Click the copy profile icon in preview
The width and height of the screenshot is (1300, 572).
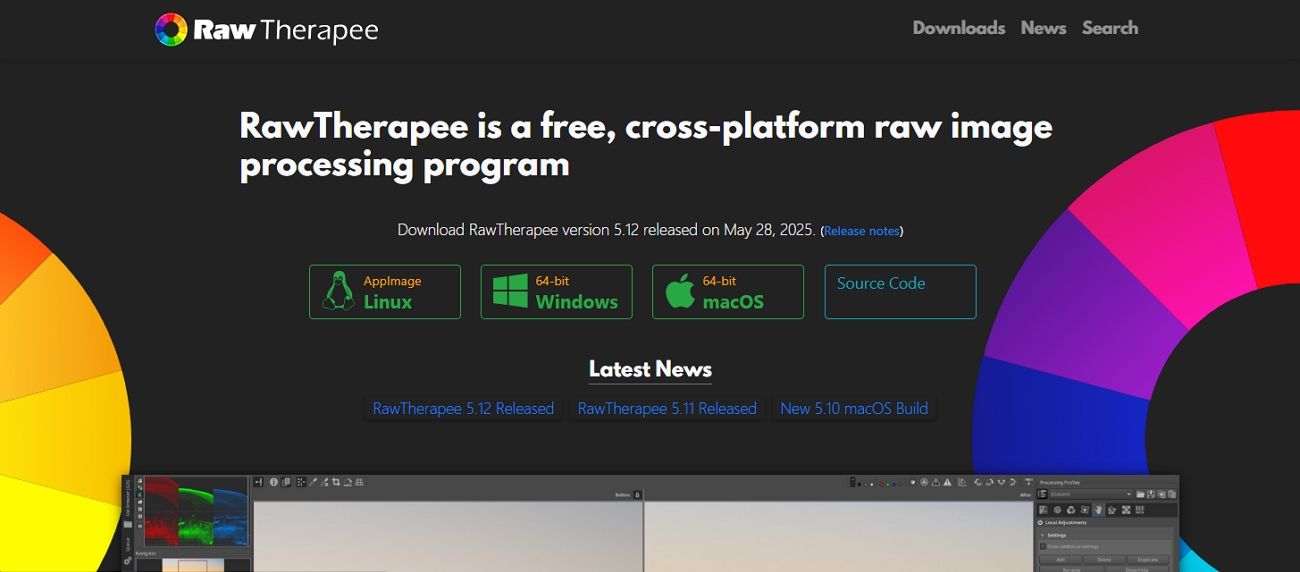1162,494
